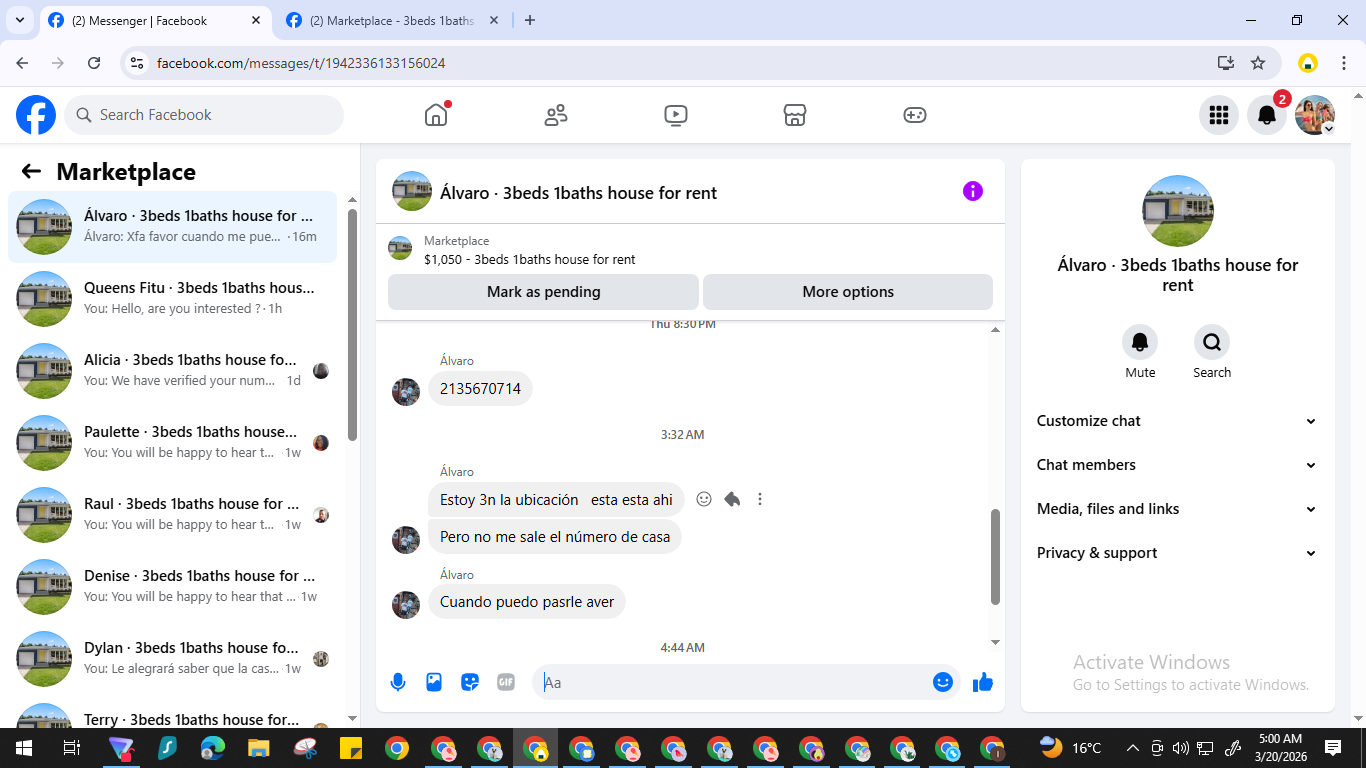Open the Dylan conversation
This screenshot has height=768, width=1366.
click(172, 659)
